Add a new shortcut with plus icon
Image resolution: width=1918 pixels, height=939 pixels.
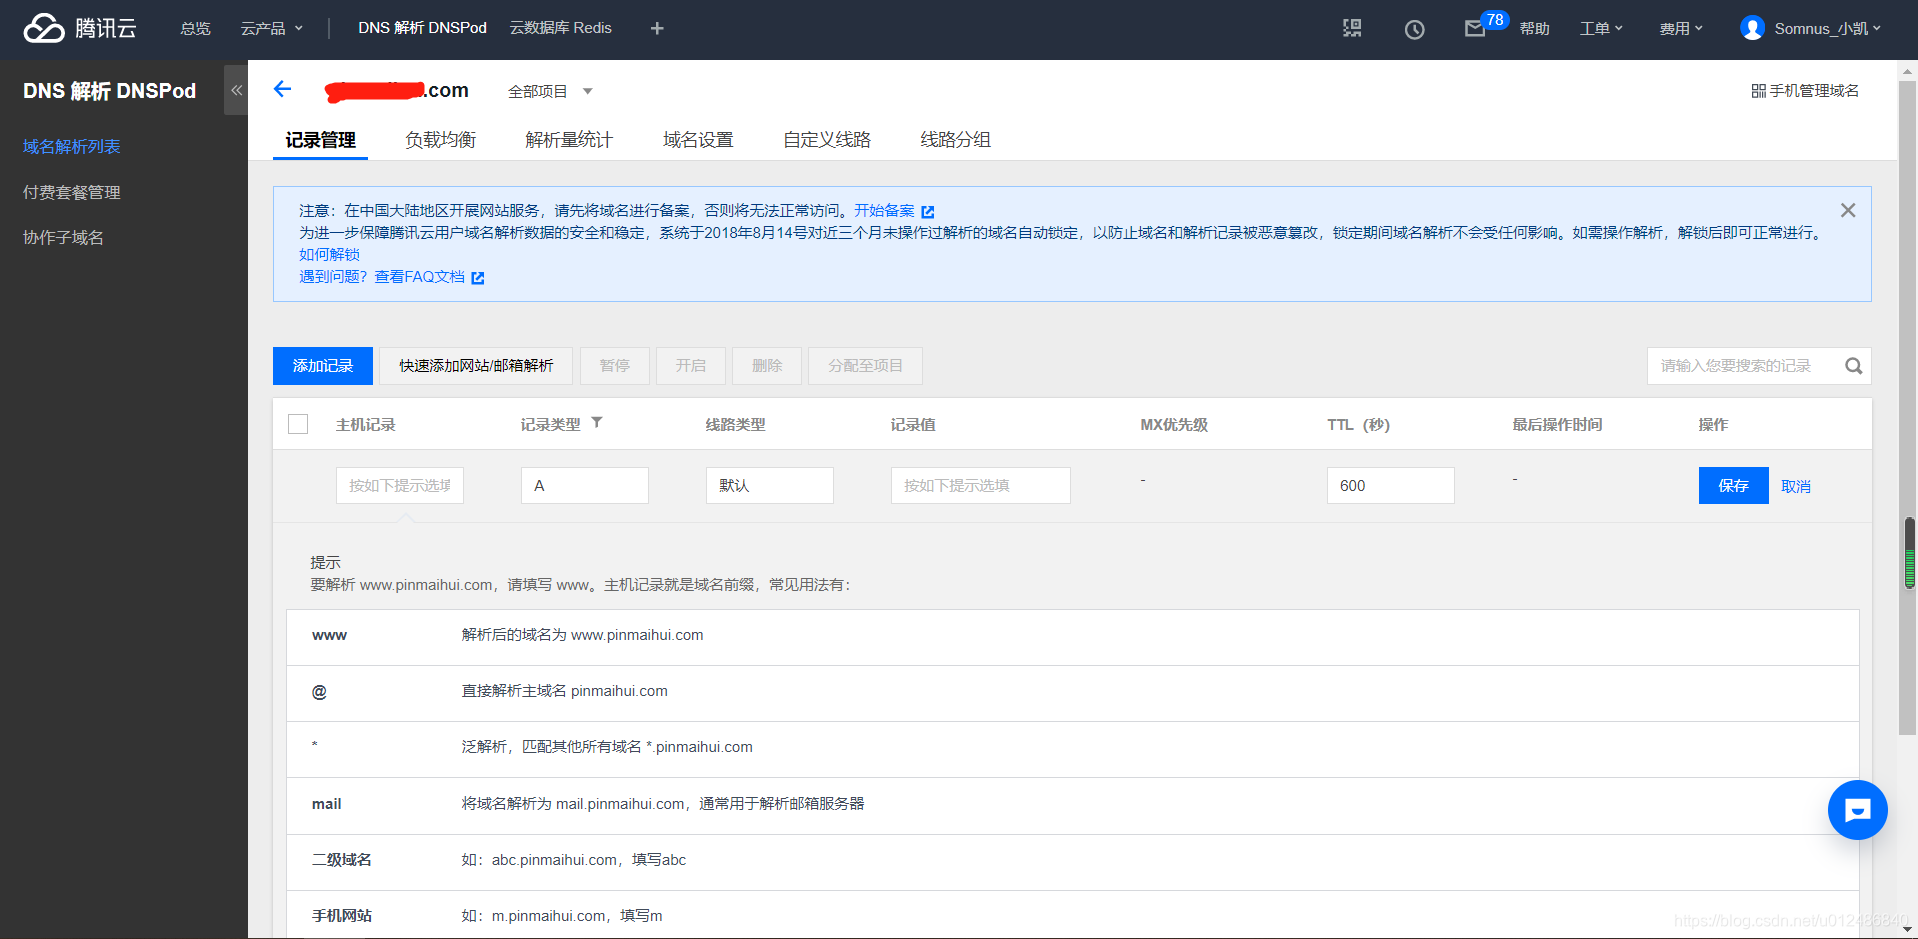pos(657,28)
